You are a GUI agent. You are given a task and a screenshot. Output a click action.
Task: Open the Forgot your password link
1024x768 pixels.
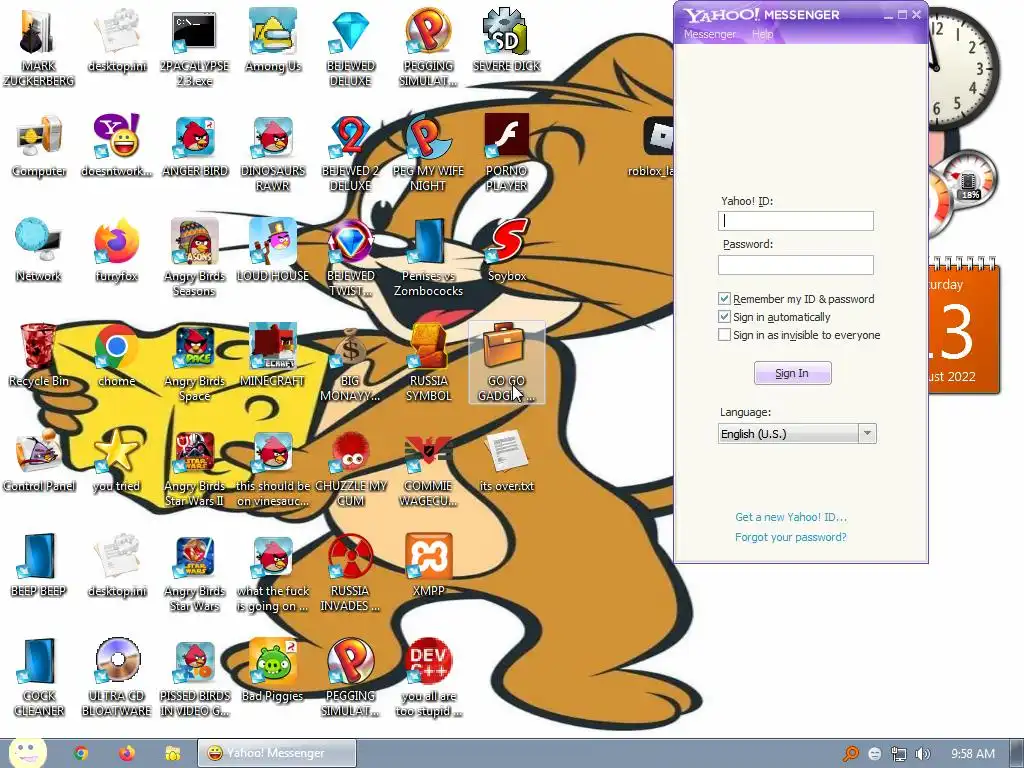790,537
